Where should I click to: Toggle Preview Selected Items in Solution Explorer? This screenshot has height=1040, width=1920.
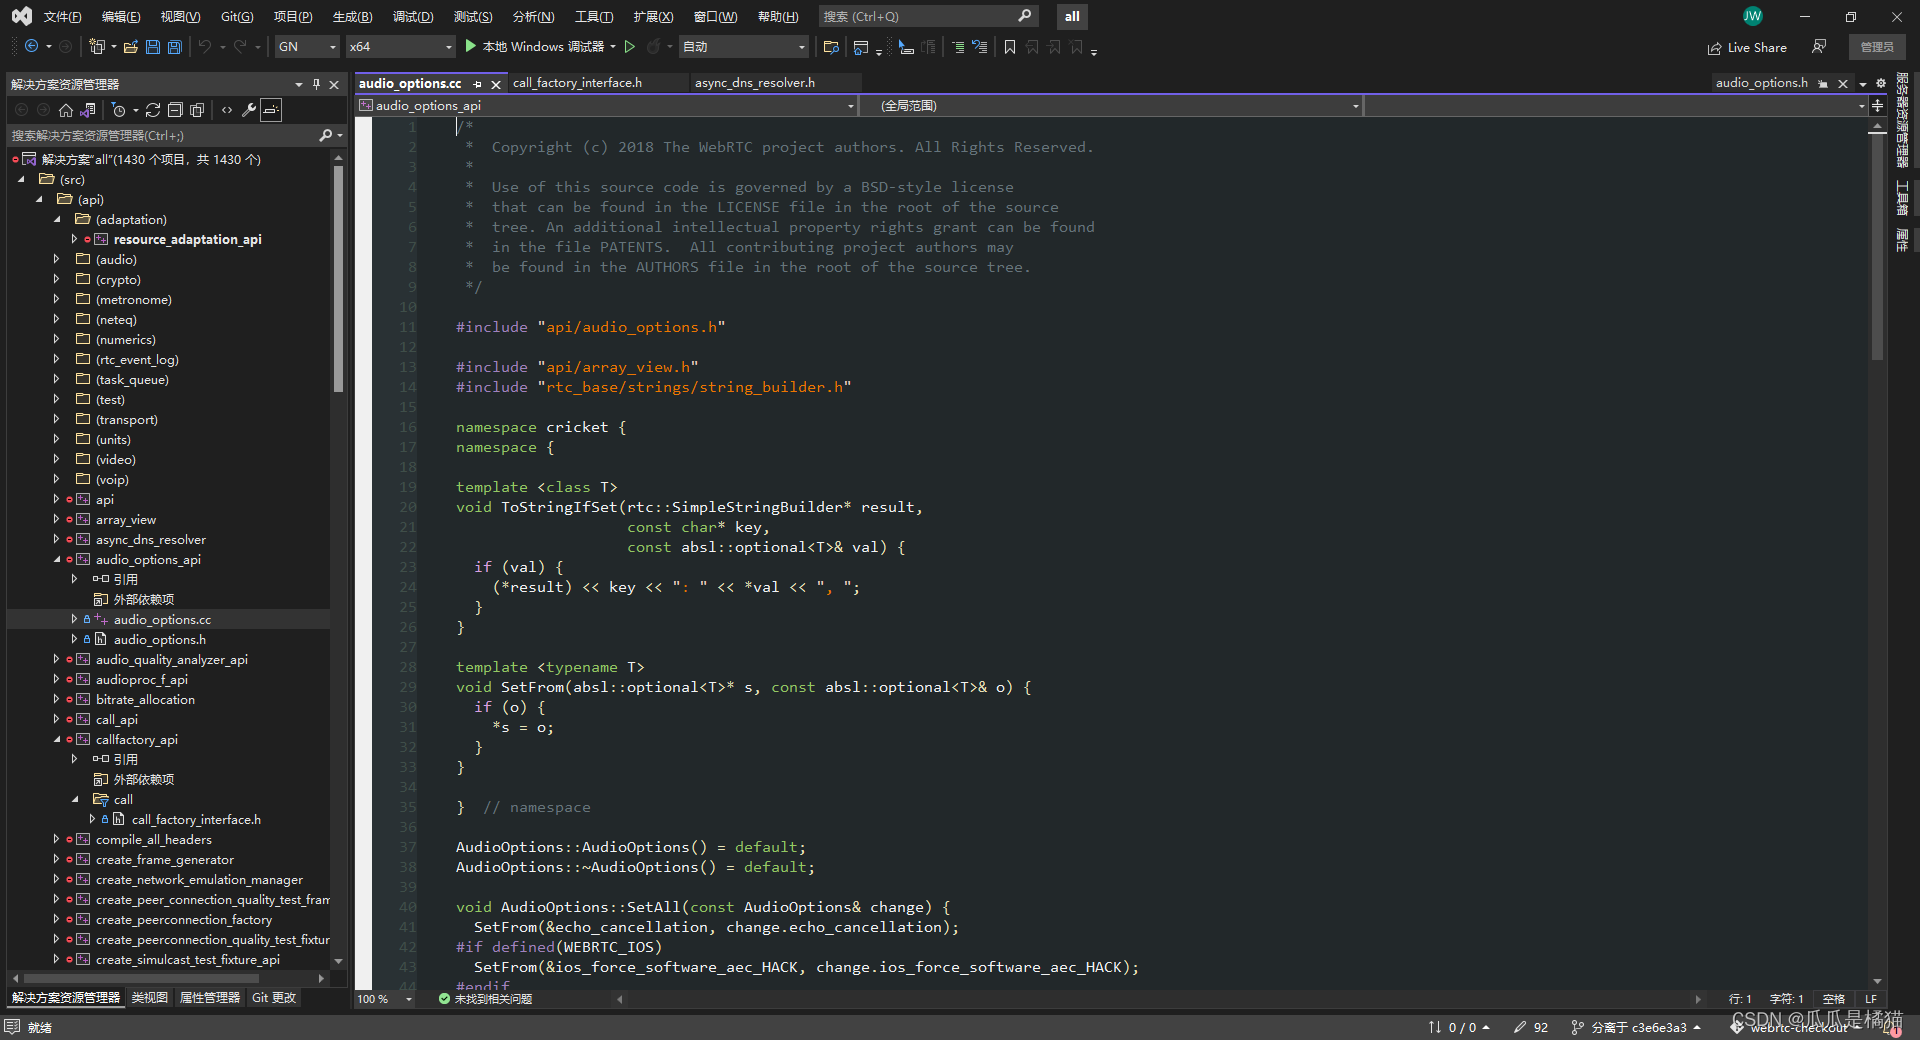click(271, 110)
